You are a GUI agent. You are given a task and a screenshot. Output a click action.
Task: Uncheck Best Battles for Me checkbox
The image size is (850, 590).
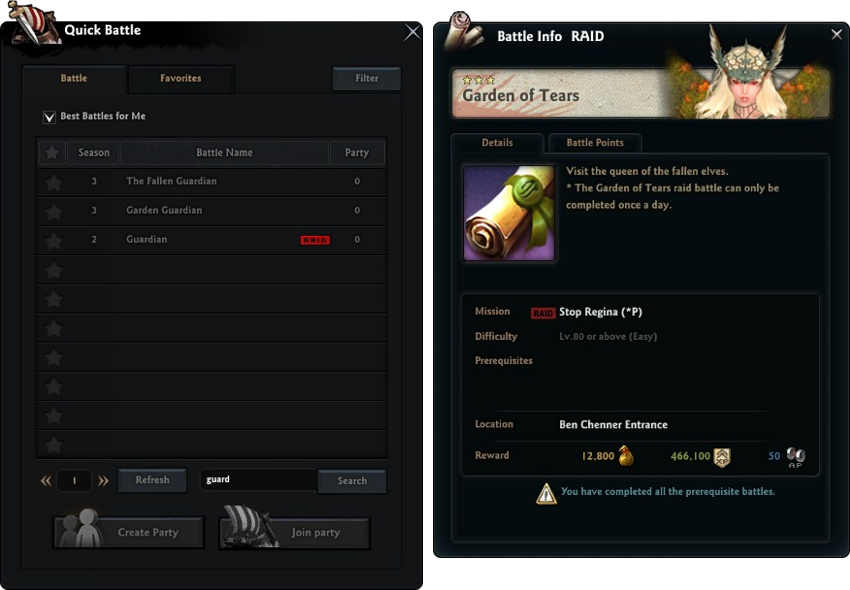coord(49,117)
